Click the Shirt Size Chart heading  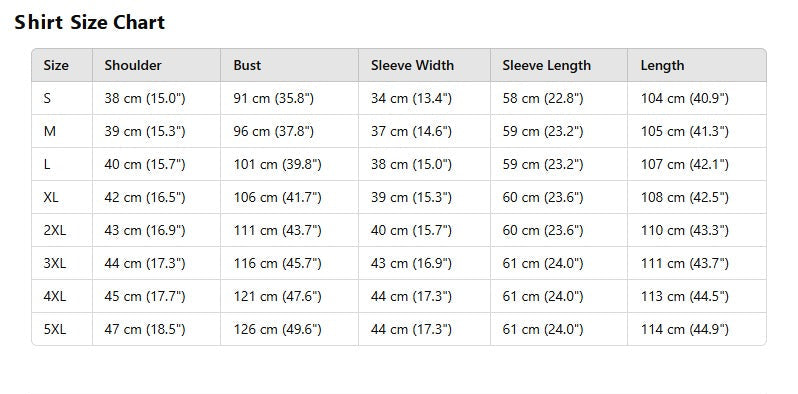(90, 22)
